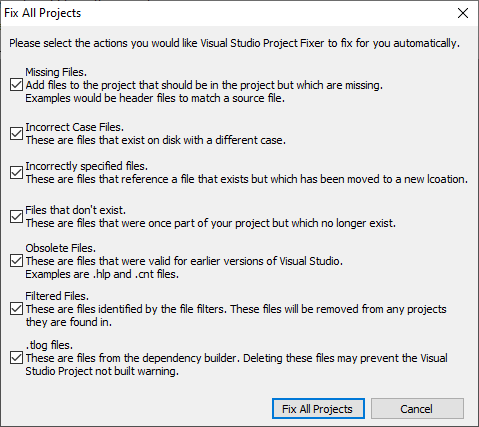Disable the .tlog files checkbox

16,358
